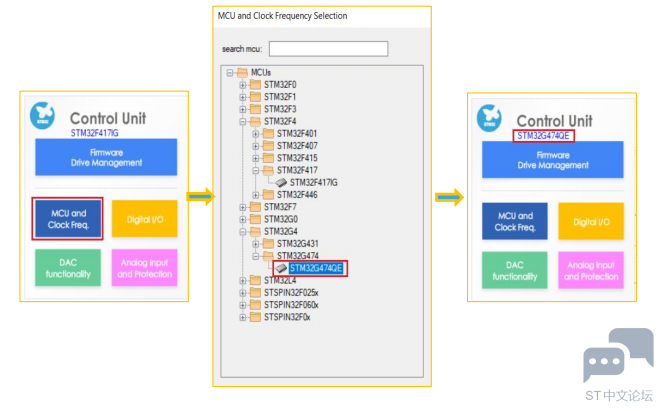The height and width of the screenshot is (411, 662).
Task: Click the STM32F407 folder icon
Action: tap(269, 146)
